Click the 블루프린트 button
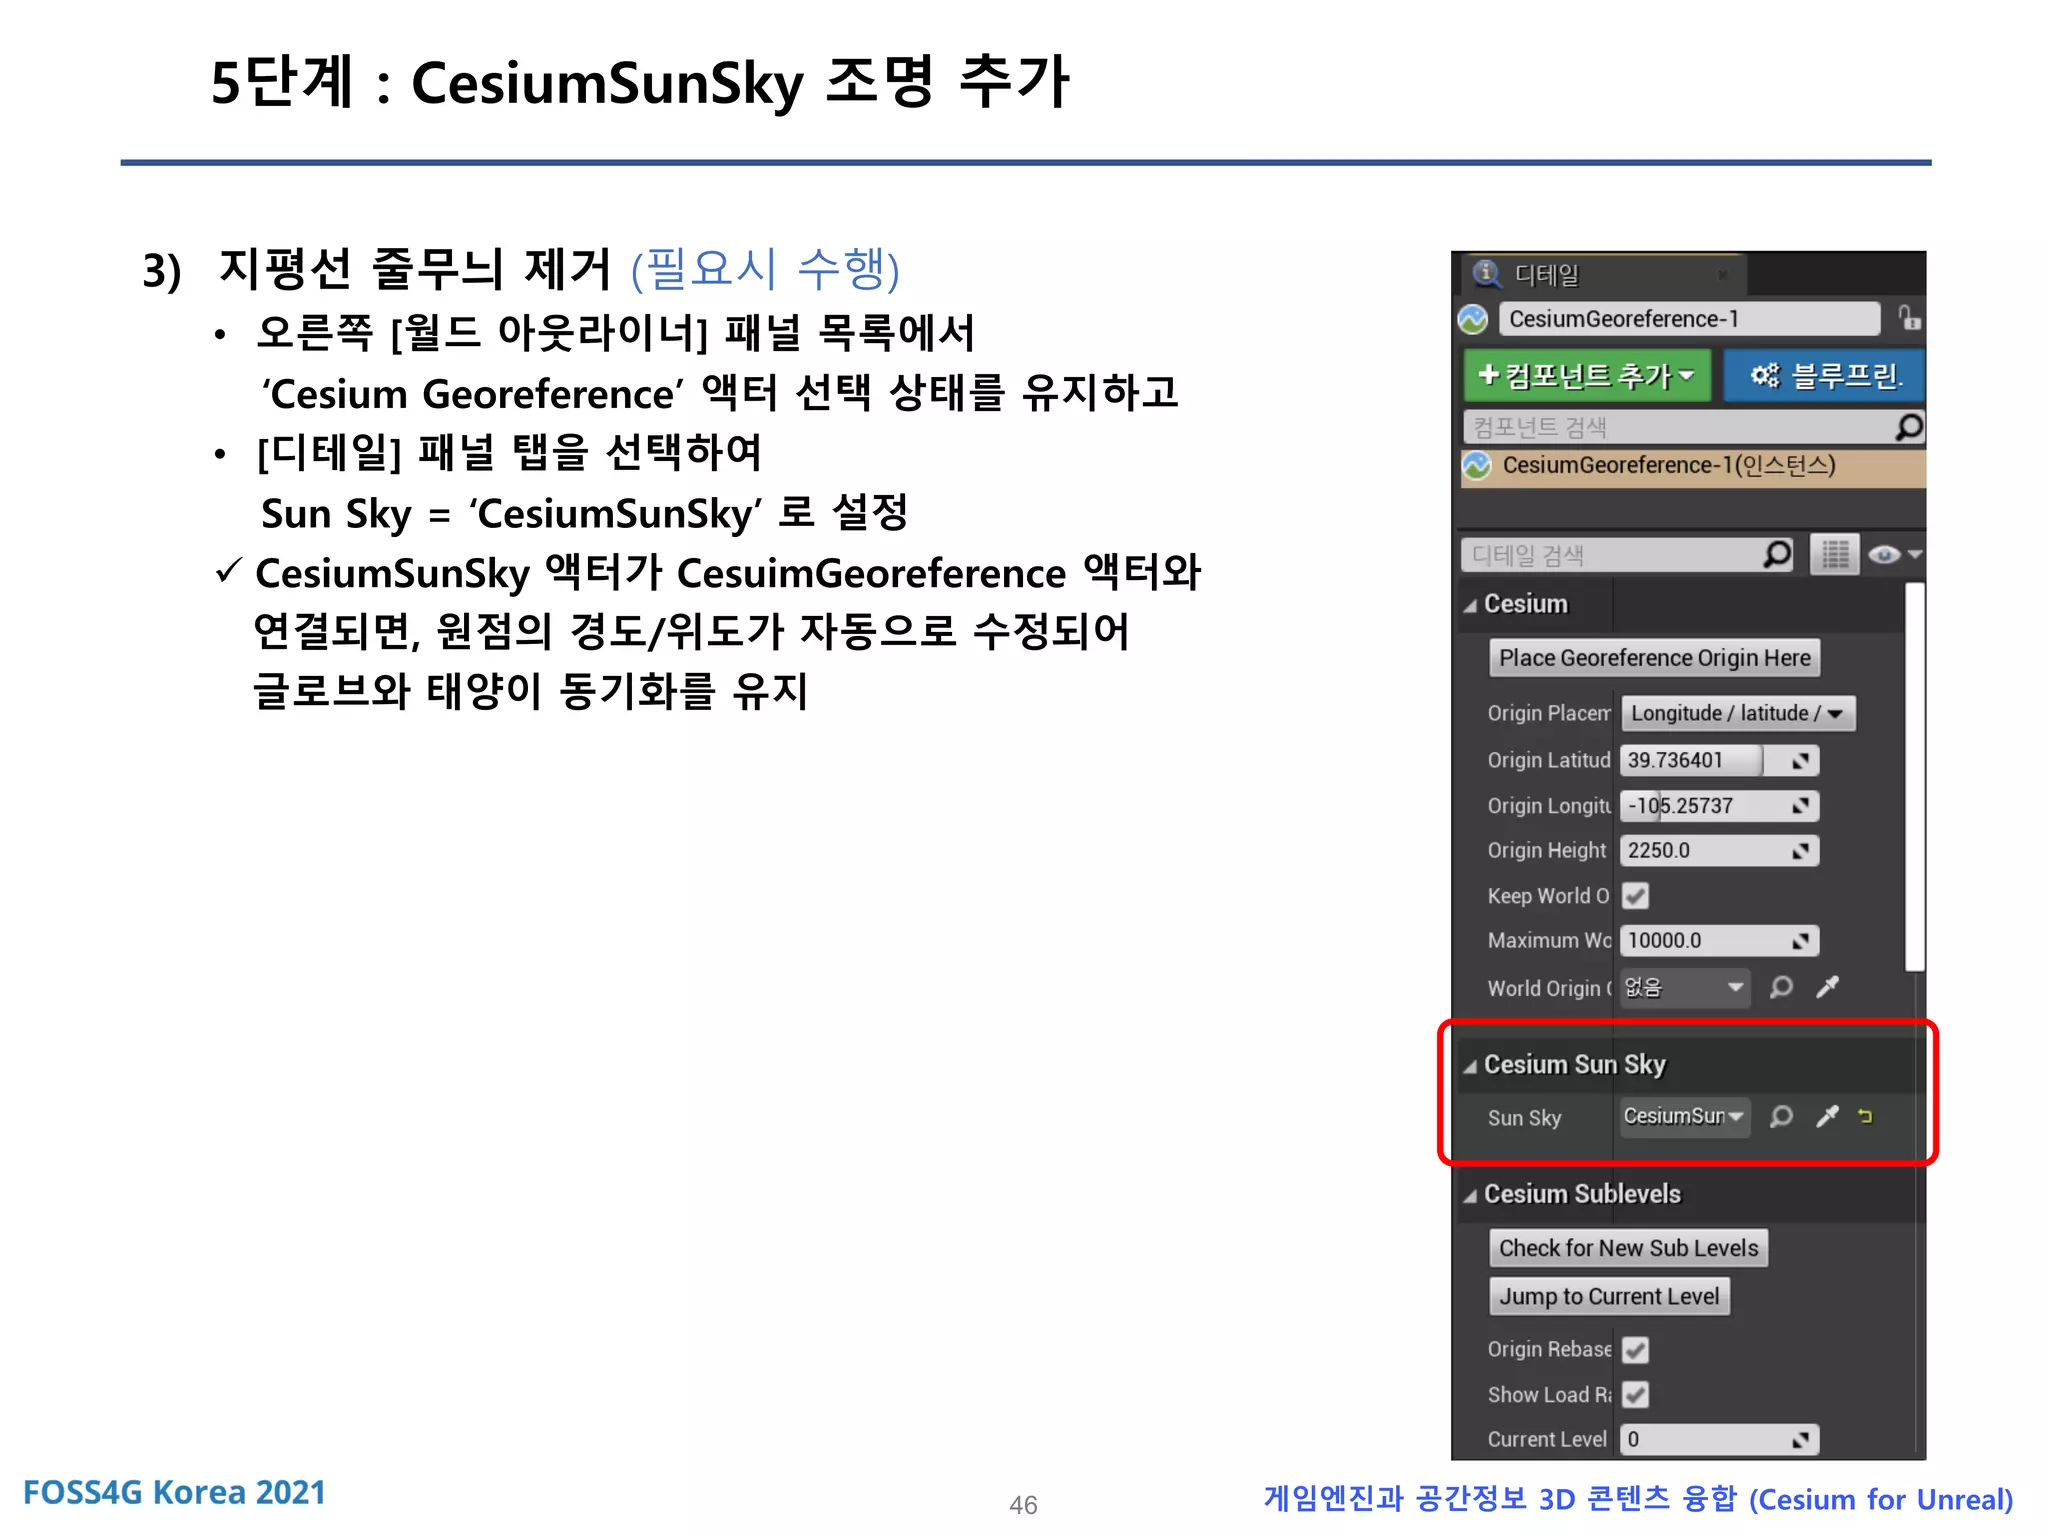Image resolution: width=2048 pixels, height=1536 pixels. 1823,375
